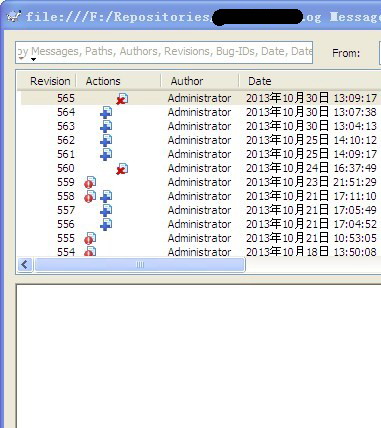Click the deleted-action icon in revision 565 row
This screenshot has height=428, width=381.
(122, 99)
